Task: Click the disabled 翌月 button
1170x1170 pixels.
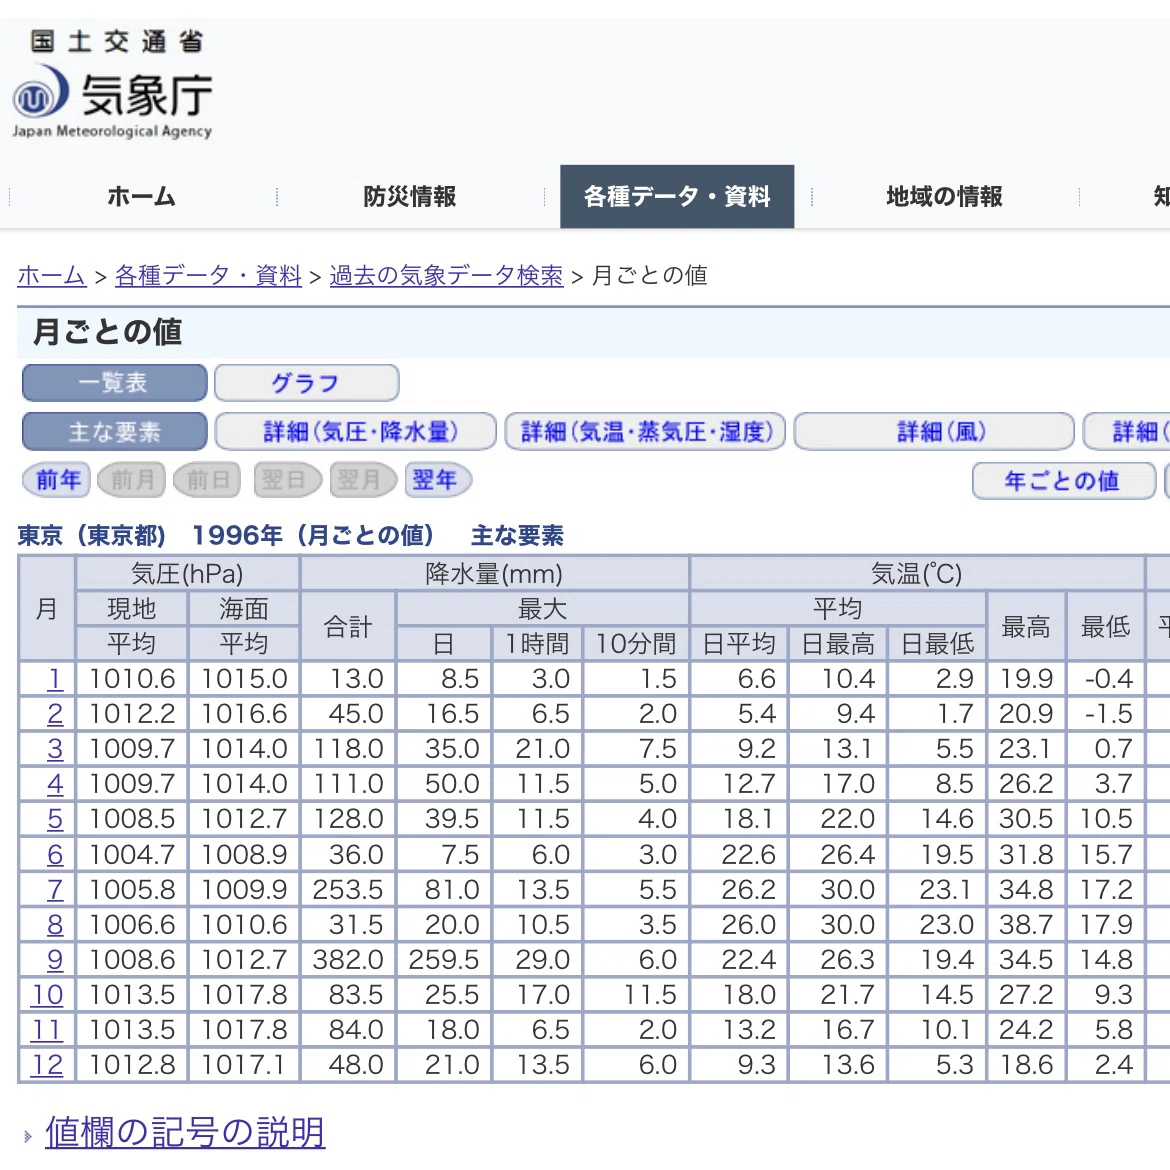Action: pyautogui.click(x=363, y=480)
